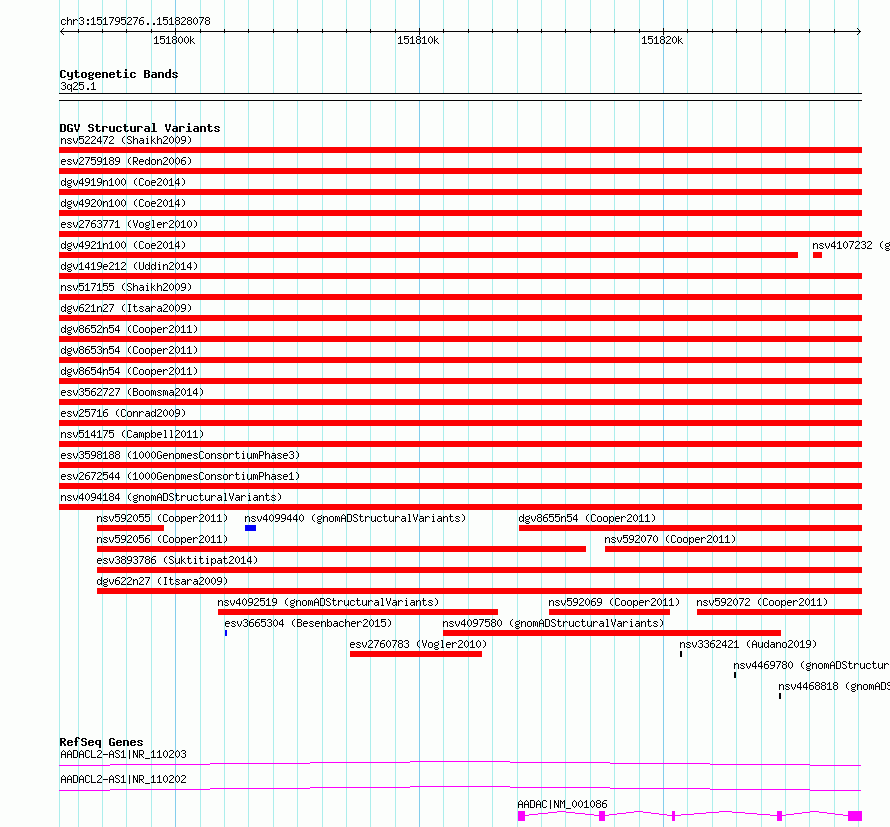Image resolution: width=890 pixels, height=827 pixels.
Task: Select the DGV Structural Variants track title
Action: pyautogui.click(x=140, y=128)
